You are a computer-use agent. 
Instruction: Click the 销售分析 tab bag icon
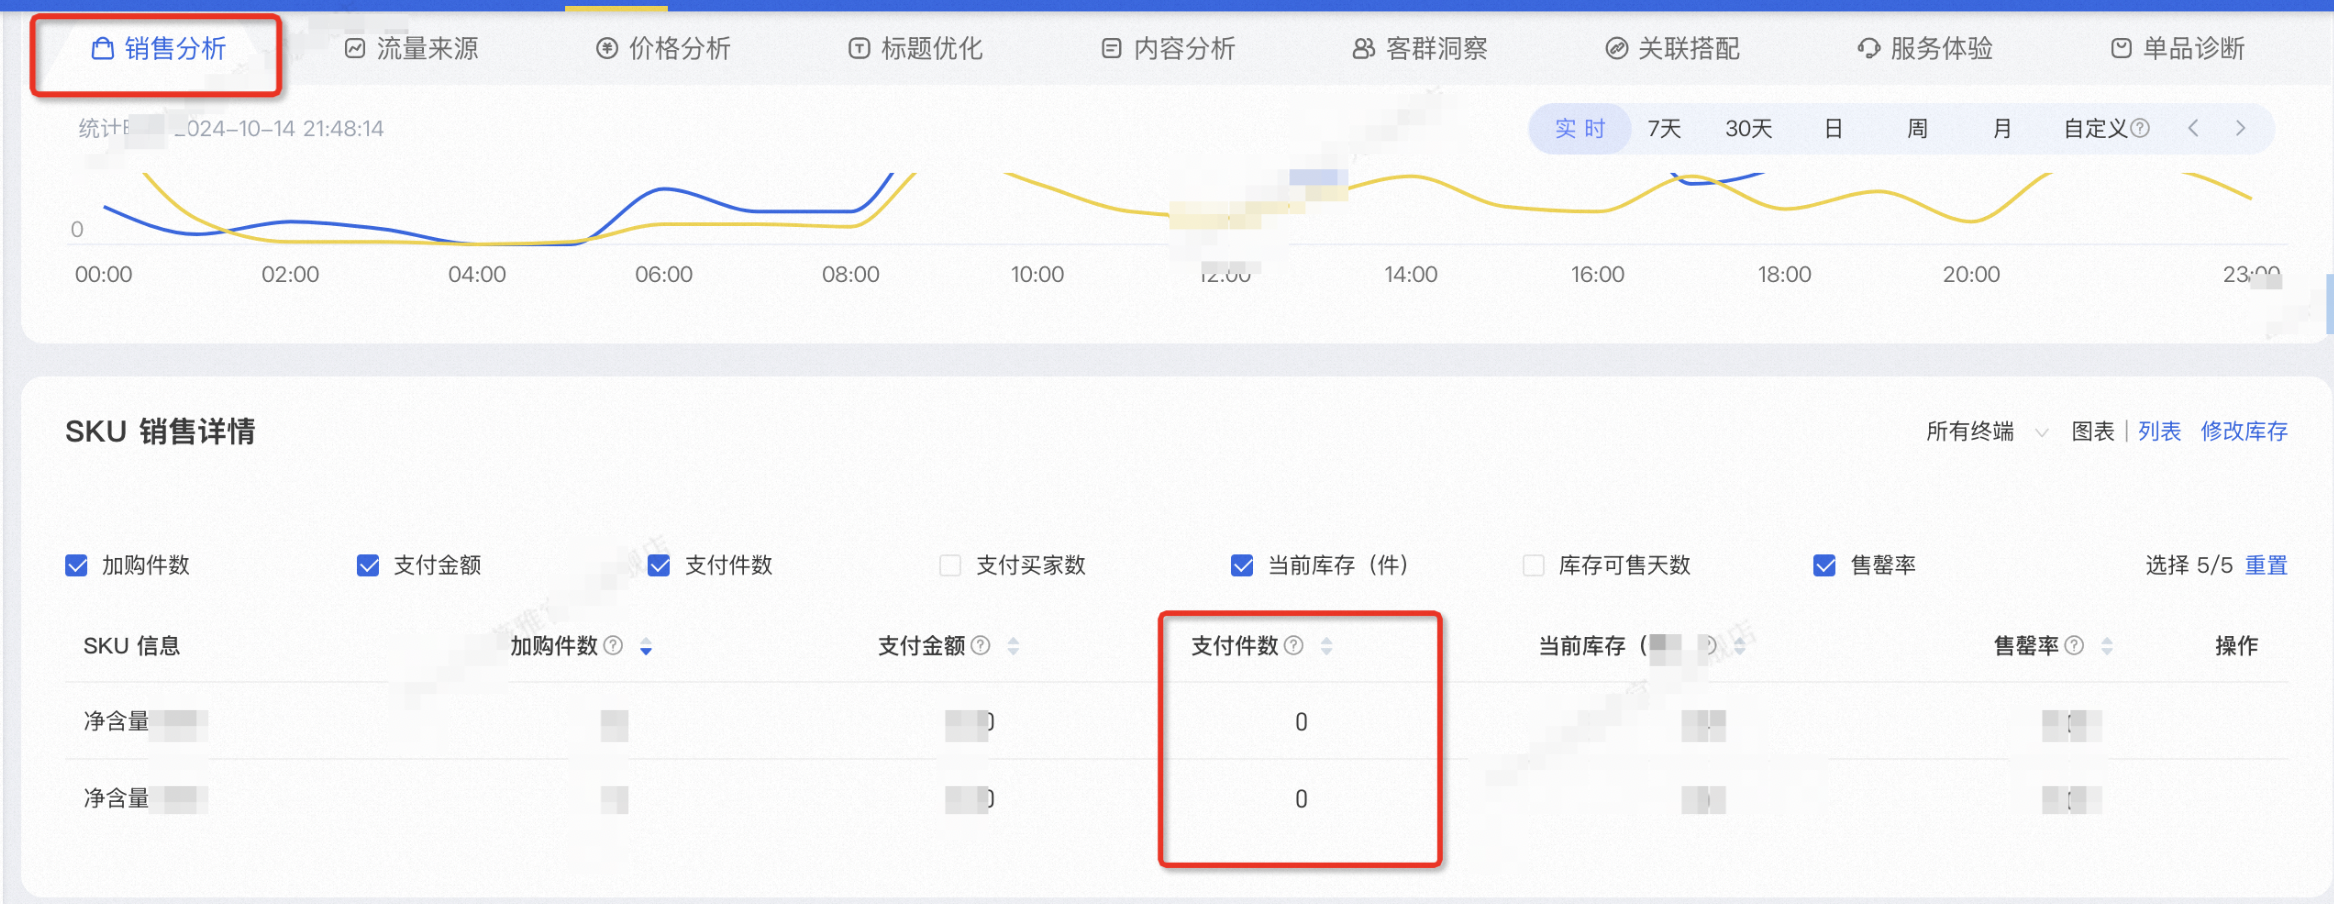pyautogui.click(x=102, y=49)
